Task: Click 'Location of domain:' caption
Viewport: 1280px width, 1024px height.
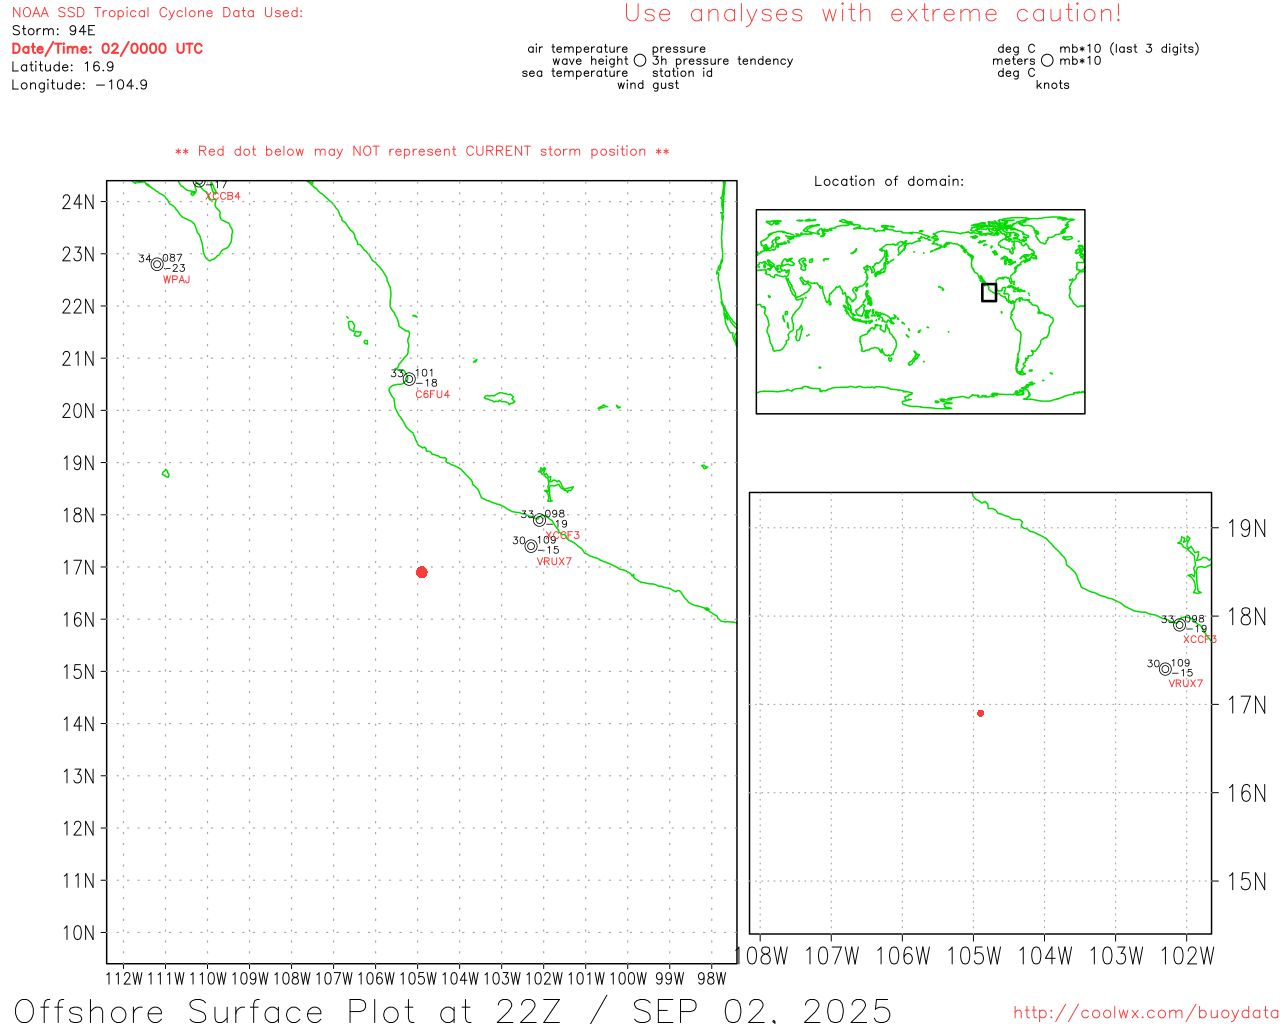Action: (x=889, y=182)
